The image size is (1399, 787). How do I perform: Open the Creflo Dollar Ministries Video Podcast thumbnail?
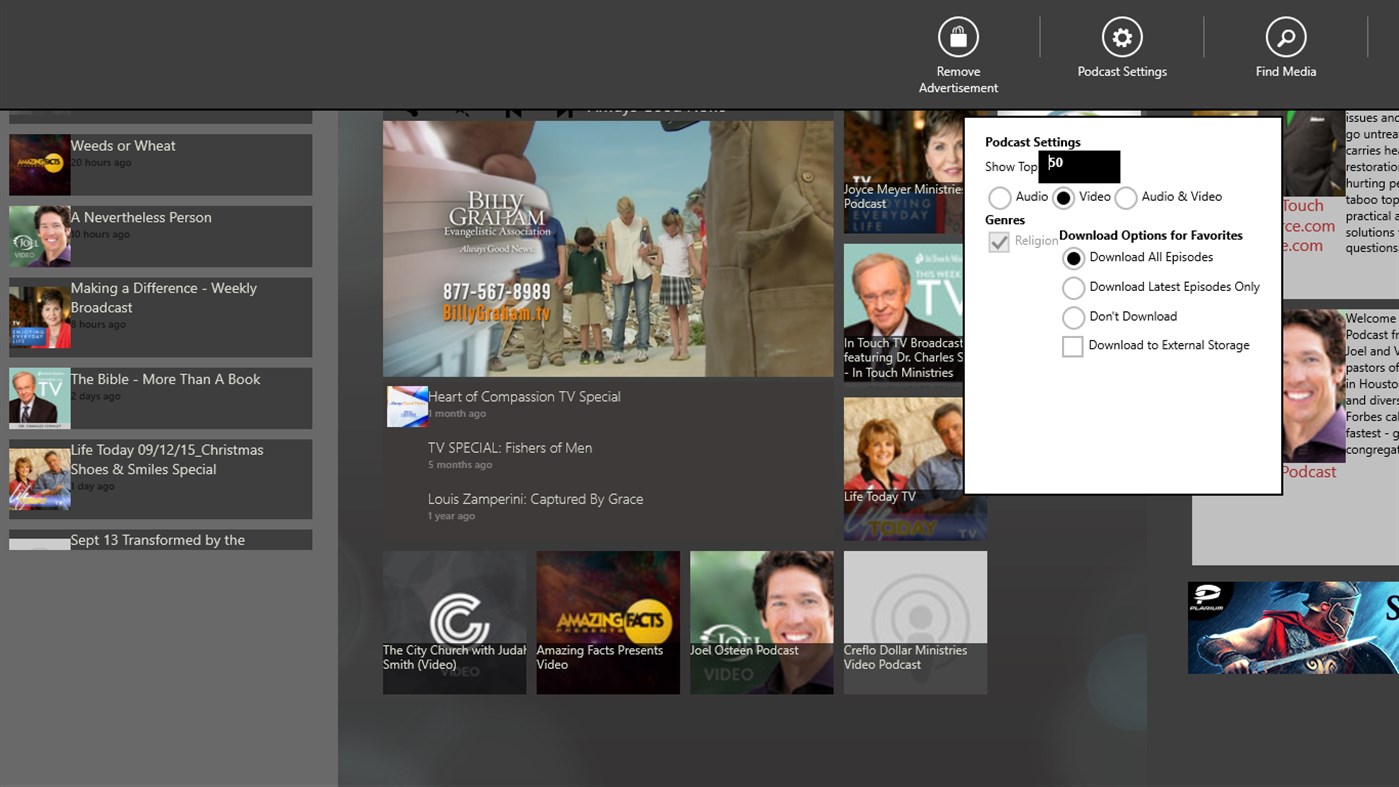914,621
